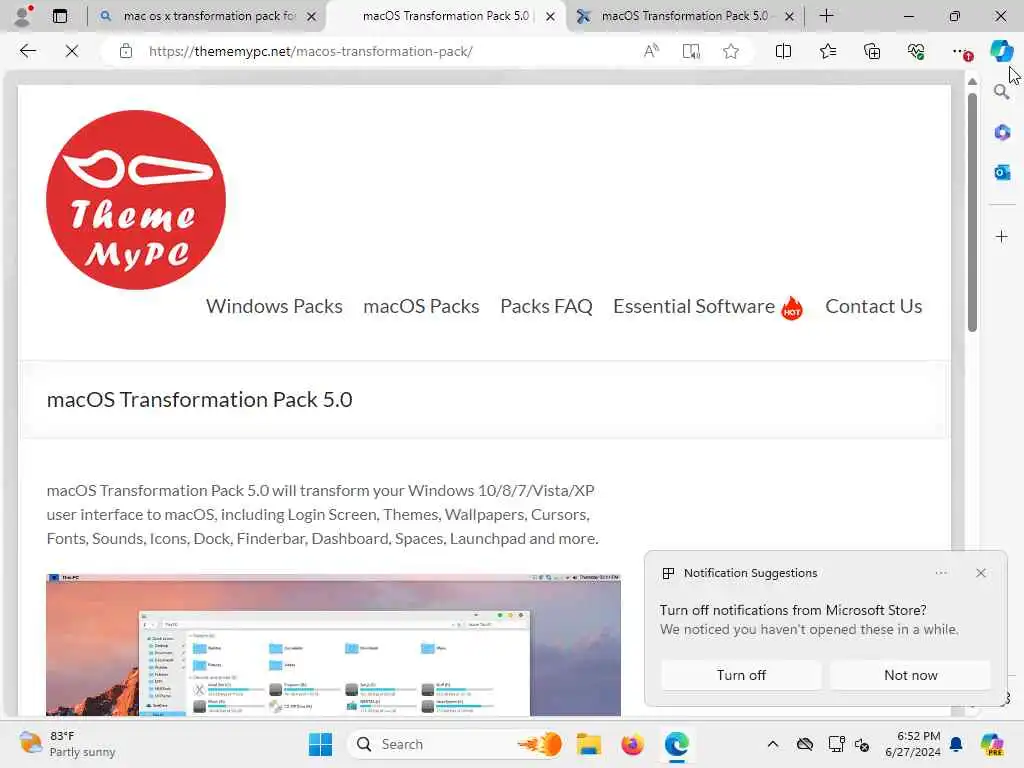Viewport: 1024px width, 768px height.
Task: Open Immersive Reader icon
Action: pos(691,51)
